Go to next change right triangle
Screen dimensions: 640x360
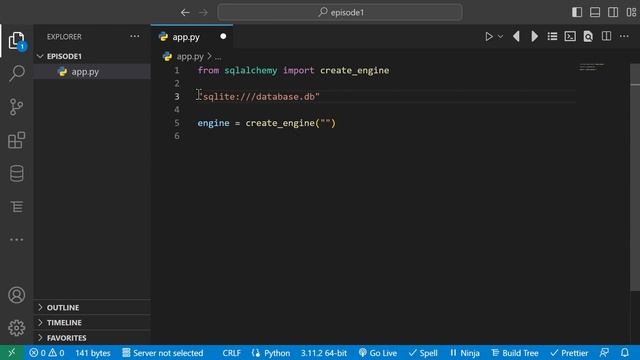point(534,37)
